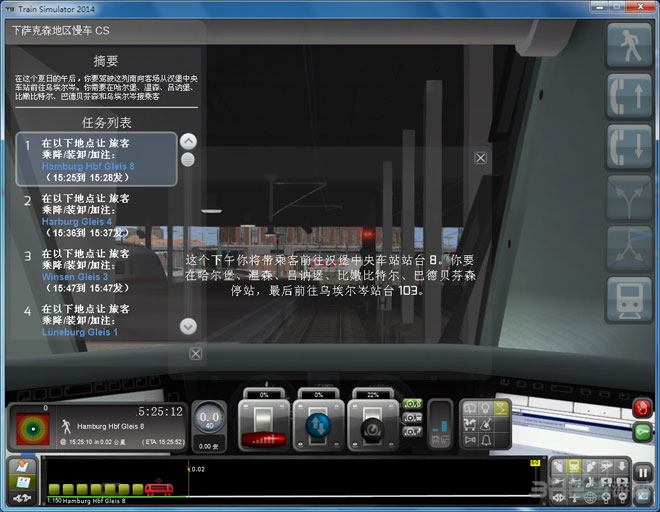Click the ETA 15:25:52 text

click(163, 442)
